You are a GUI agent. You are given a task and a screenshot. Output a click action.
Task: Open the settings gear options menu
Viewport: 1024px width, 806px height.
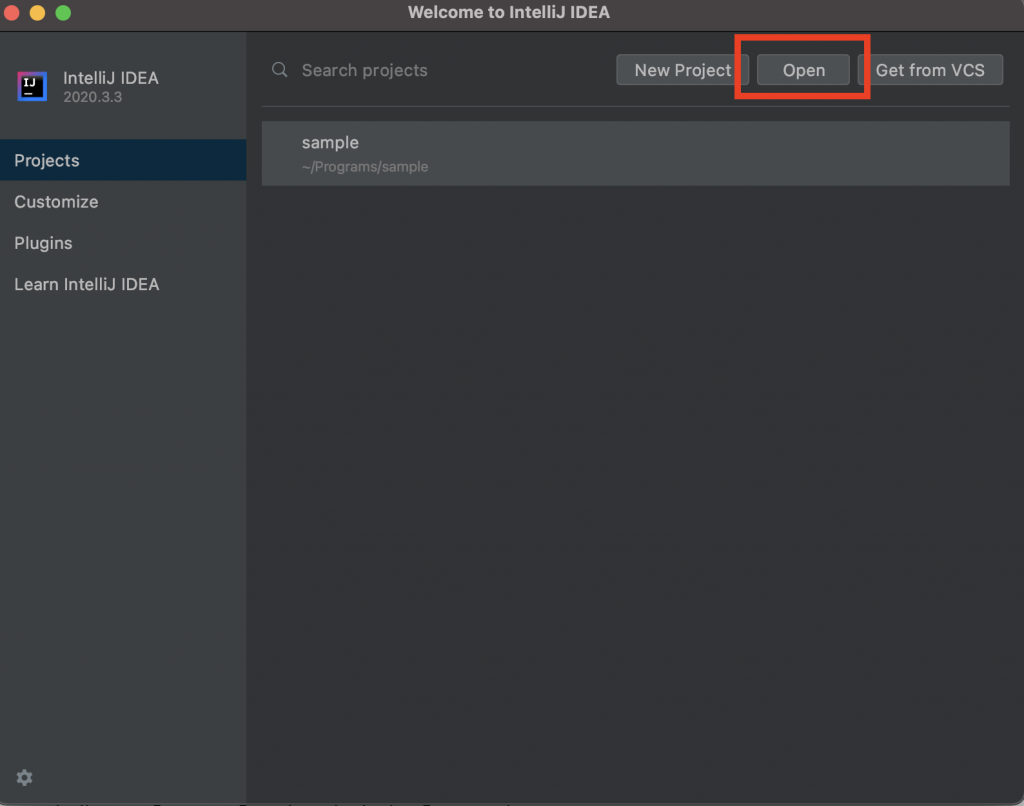coord(24,777)
